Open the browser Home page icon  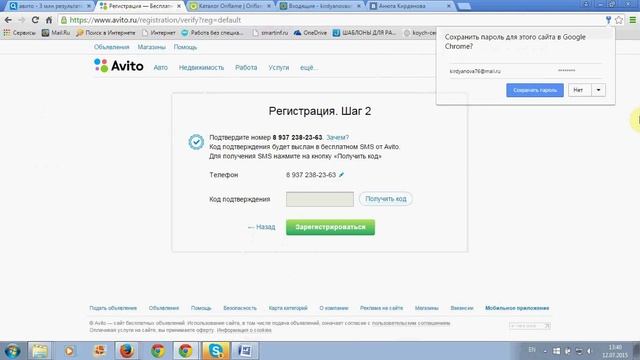pos(49,20)
